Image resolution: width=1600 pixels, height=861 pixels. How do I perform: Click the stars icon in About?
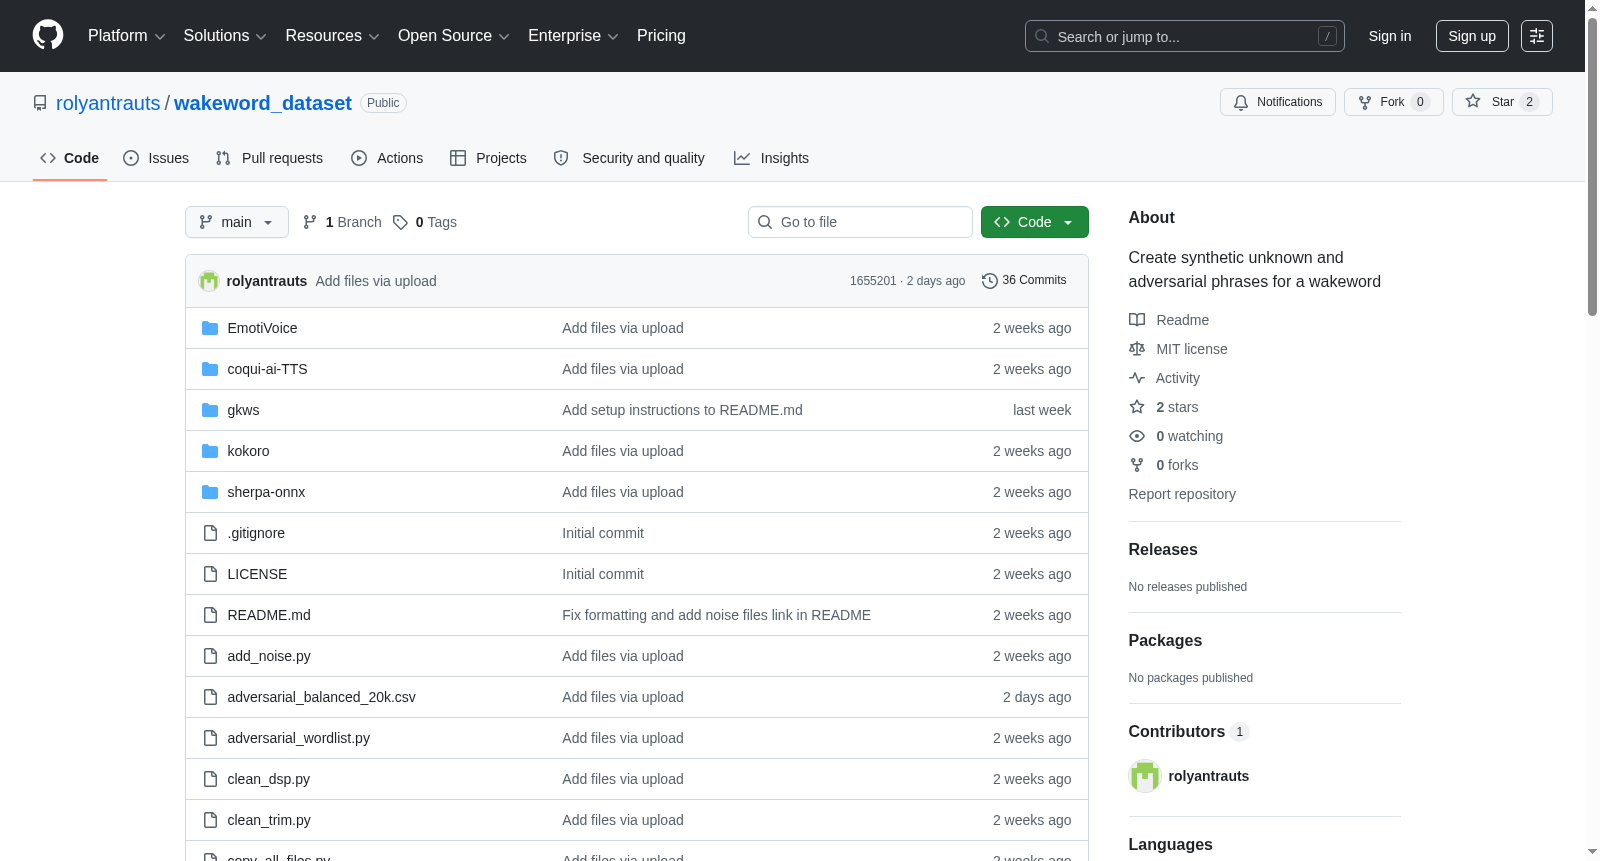(1137, 407)
